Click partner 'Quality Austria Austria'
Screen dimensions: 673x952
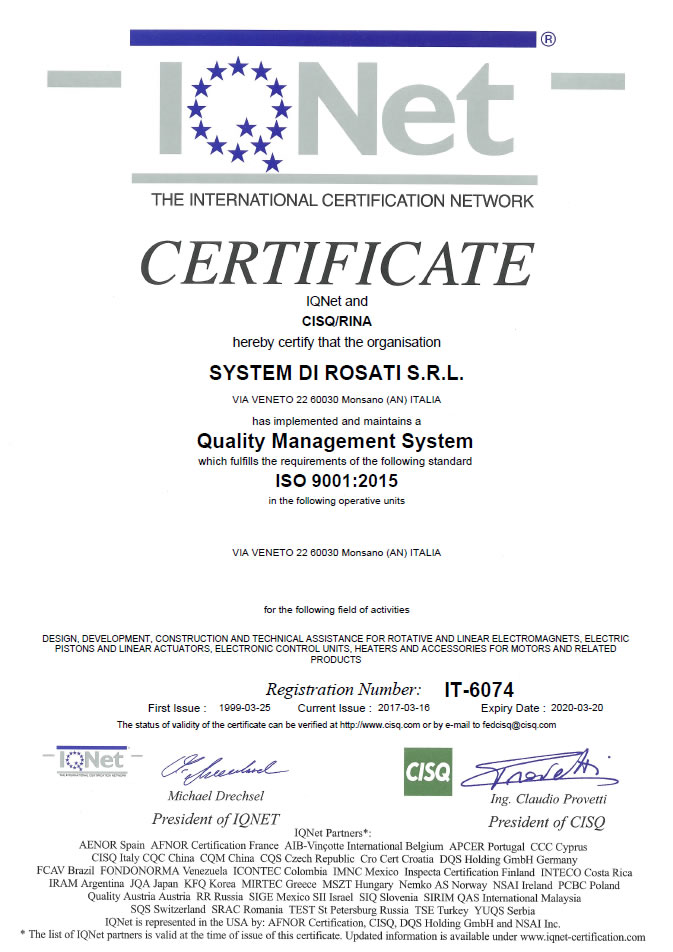(139, 896)
